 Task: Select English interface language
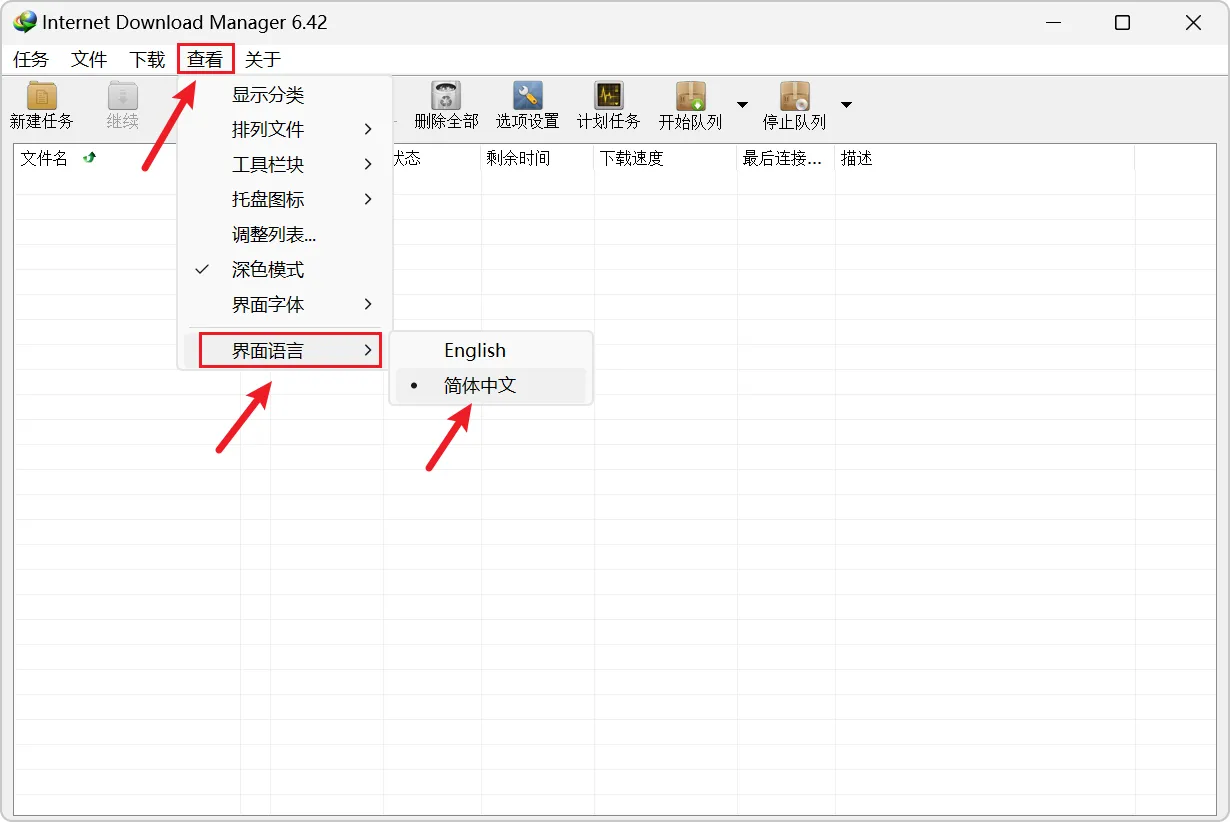tap(491, 350)
